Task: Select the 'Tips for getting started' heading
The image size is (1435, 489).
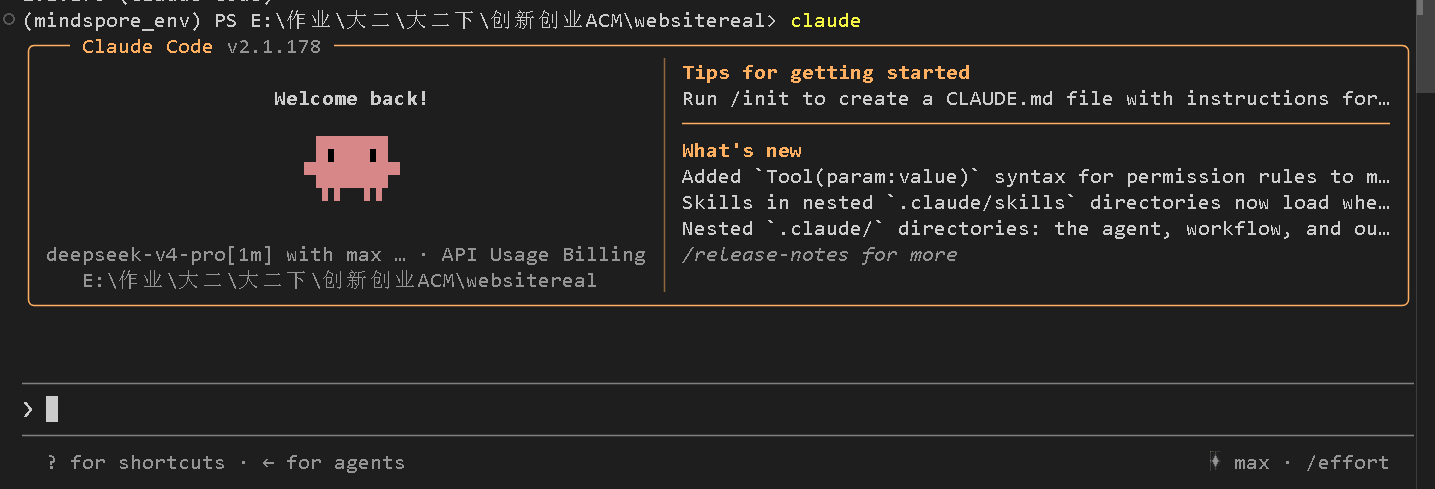Action: (x=826, y=72)
